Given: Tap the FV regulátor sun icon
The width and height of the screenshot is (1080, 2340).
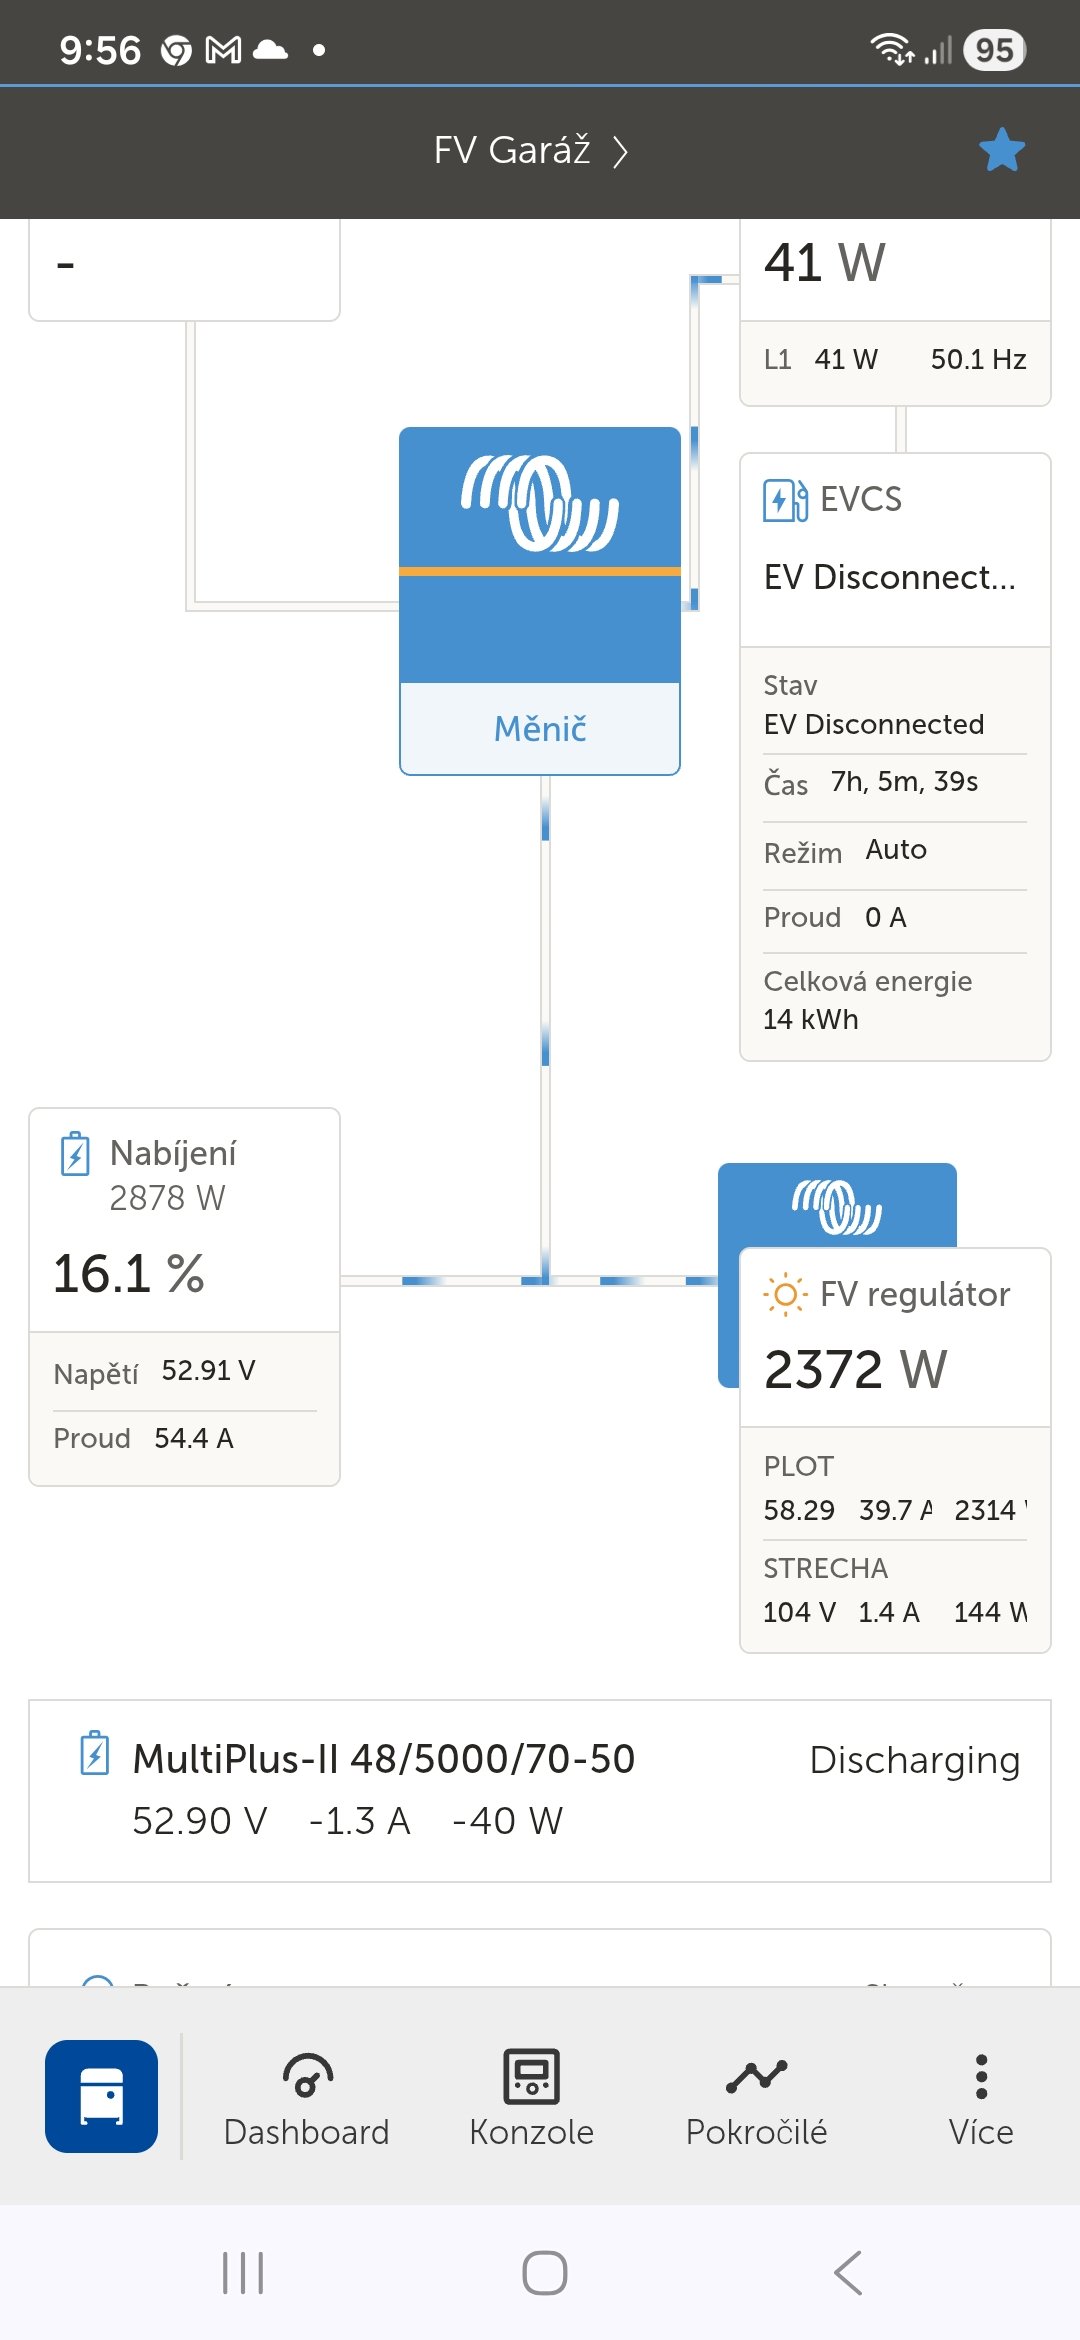Looking at the screenshot, I should 785,1295.
